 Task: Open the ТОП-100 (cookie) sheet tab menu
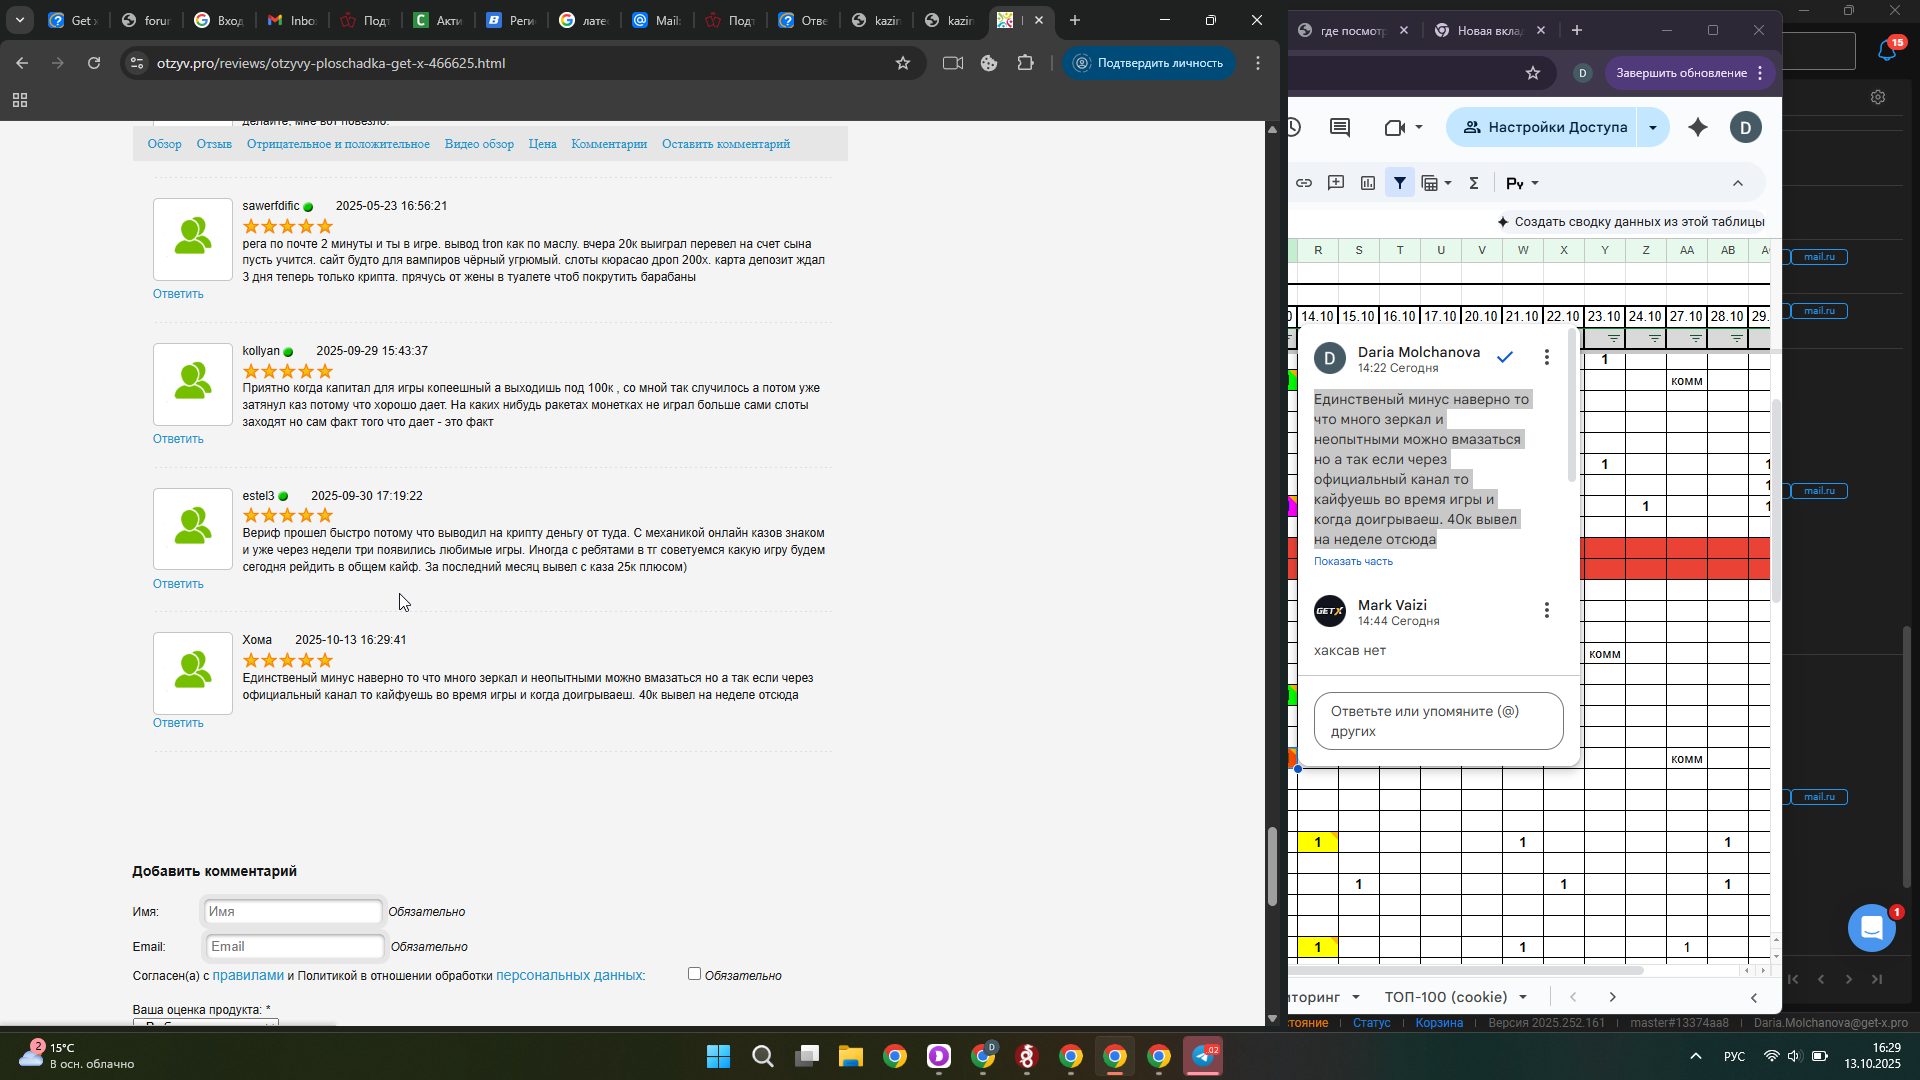pyautogui.click(x=1523, y=997)
